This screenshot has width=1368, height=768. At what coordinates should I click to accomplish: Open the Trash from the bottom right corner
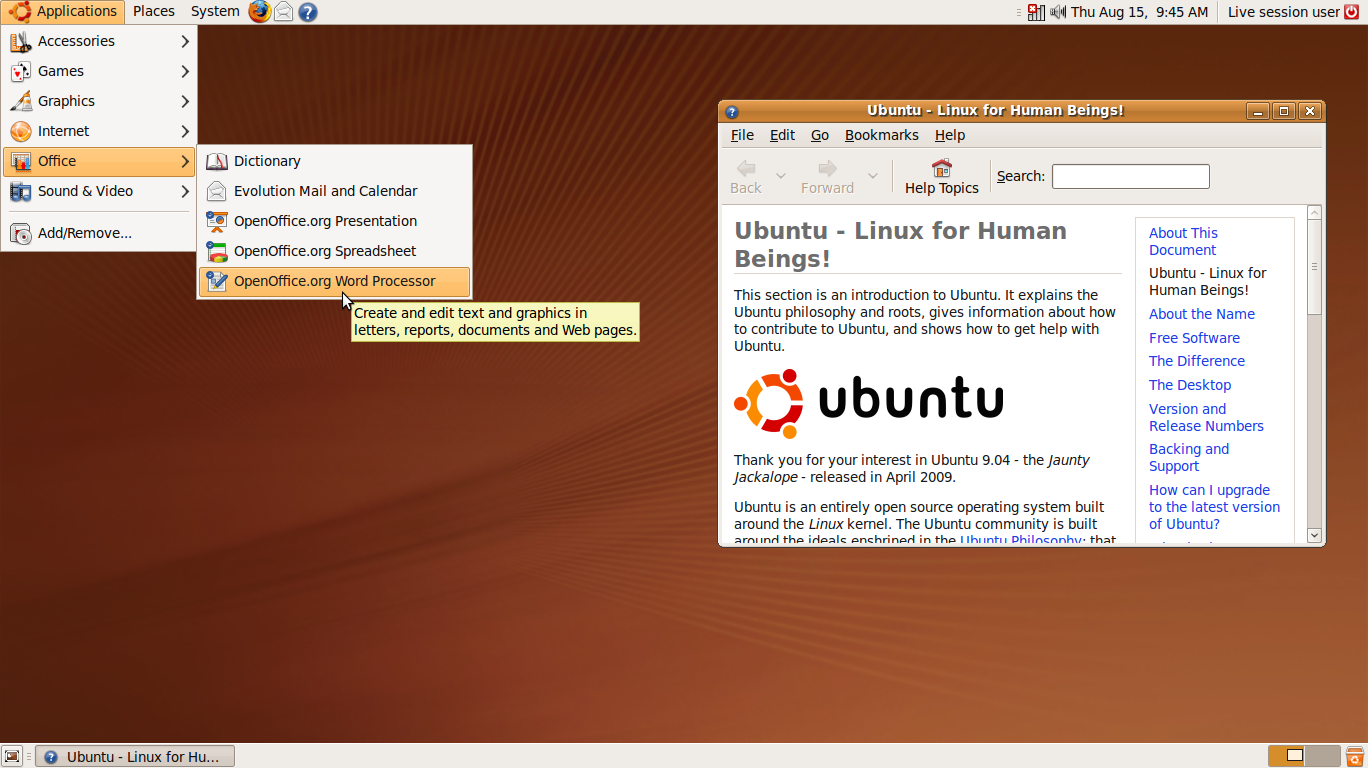pyautogui.click(x=1356, y=756)
